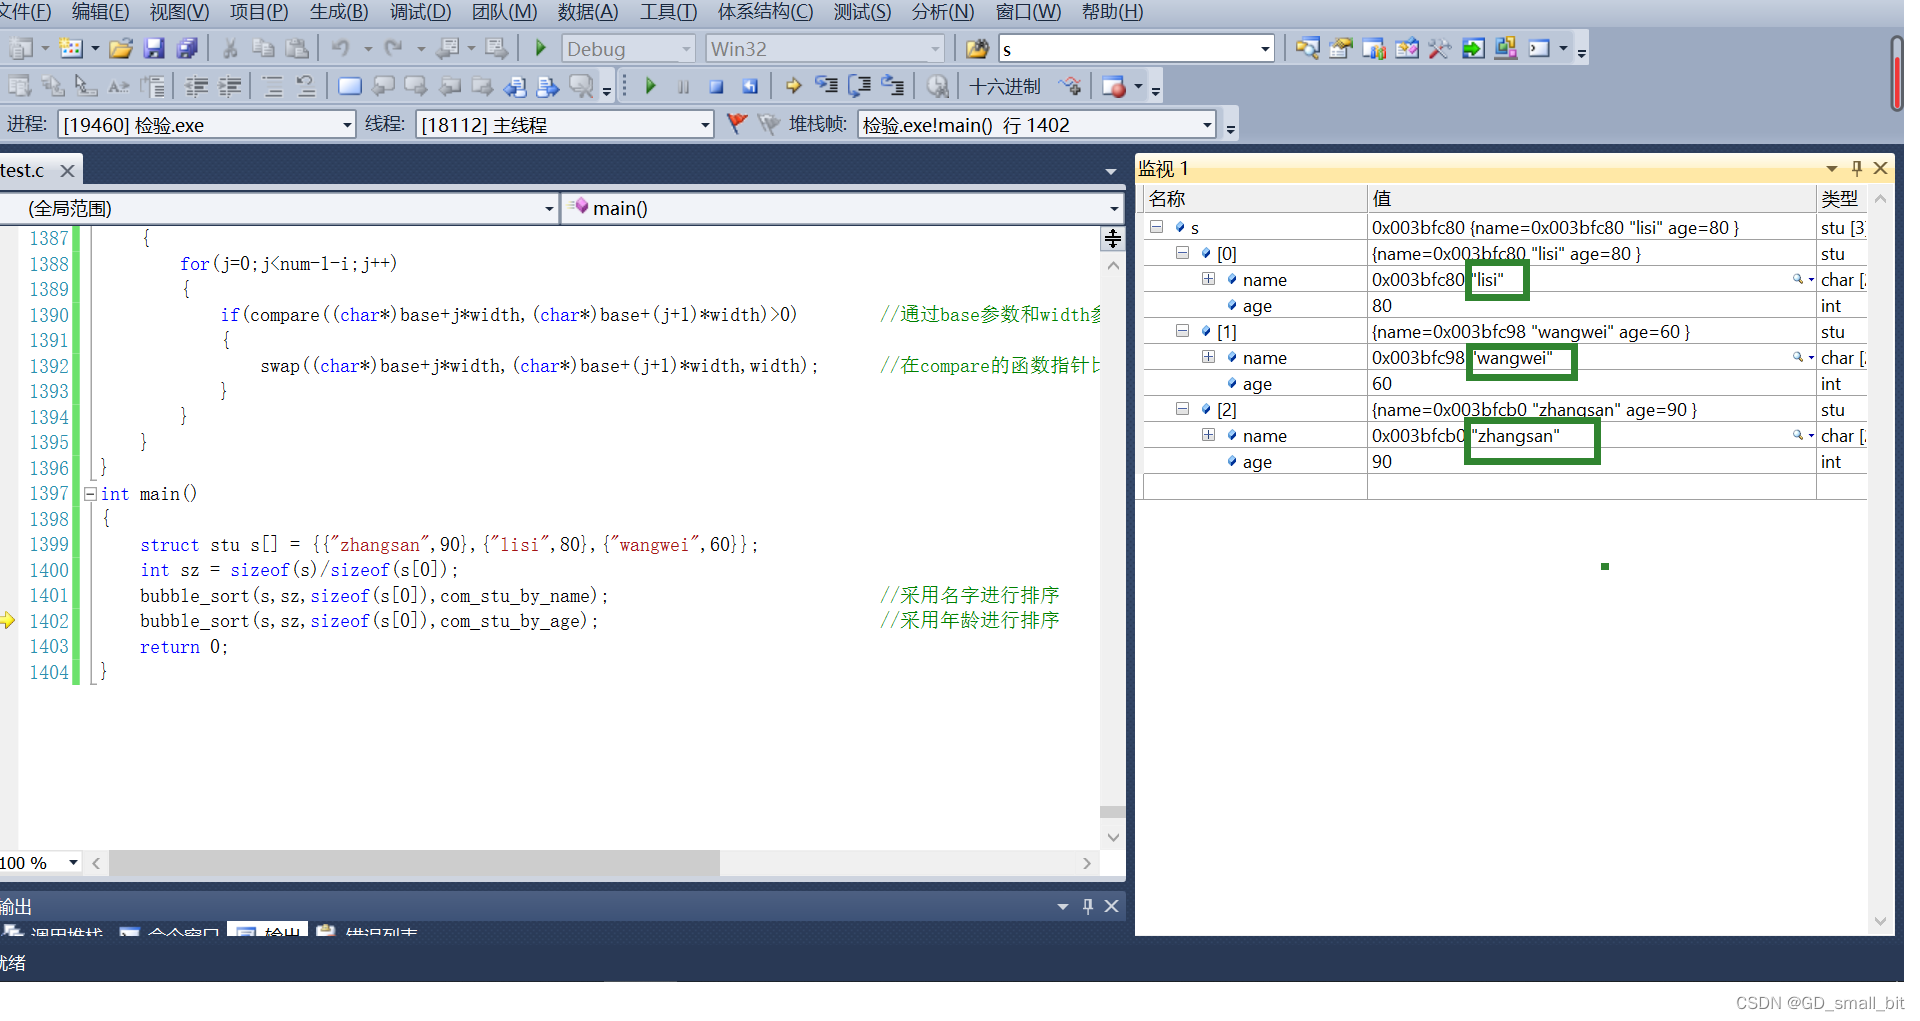This screenshot has height=1021, width=1920.
Task: Toggle auto-hide pin on 输出 panel
Action: pos(1088,906)
